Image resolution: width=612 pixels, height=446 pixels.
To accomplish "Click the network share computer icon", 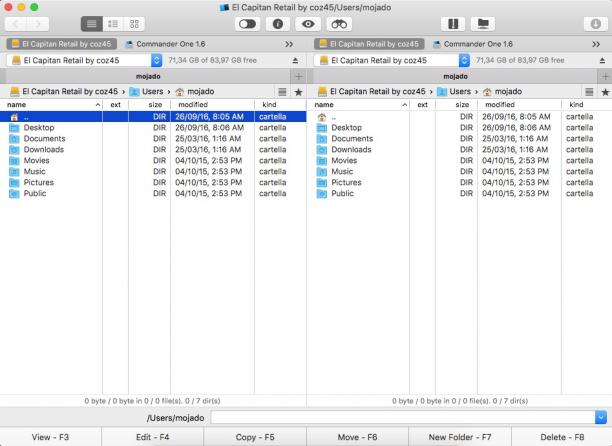I will coord(483,24).
